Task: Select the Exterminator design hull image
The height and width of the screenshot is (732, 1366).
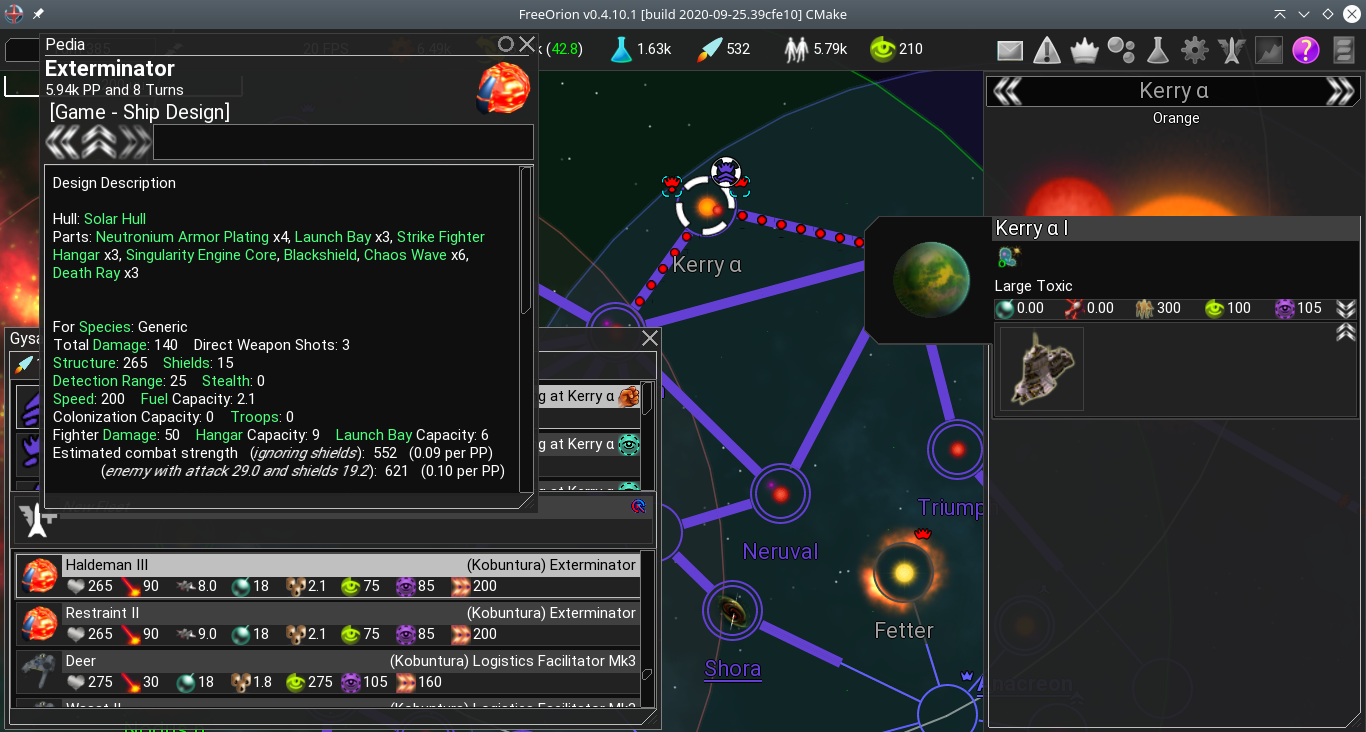Action: click(x=503, y=88)
